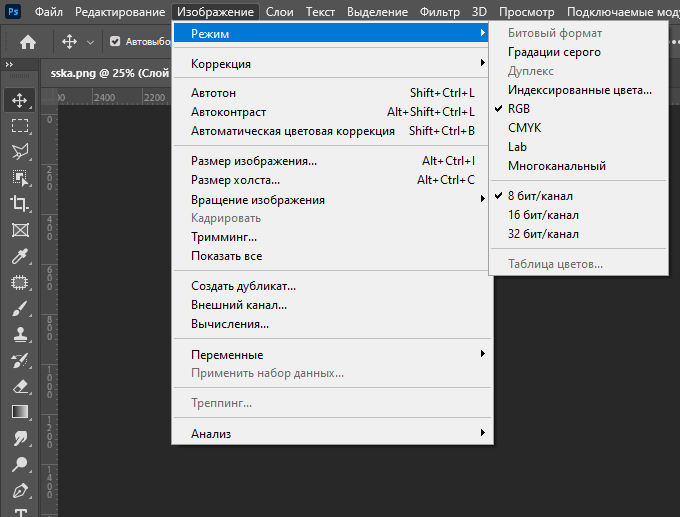Switch color mode to CMYK

pos(524,128)
